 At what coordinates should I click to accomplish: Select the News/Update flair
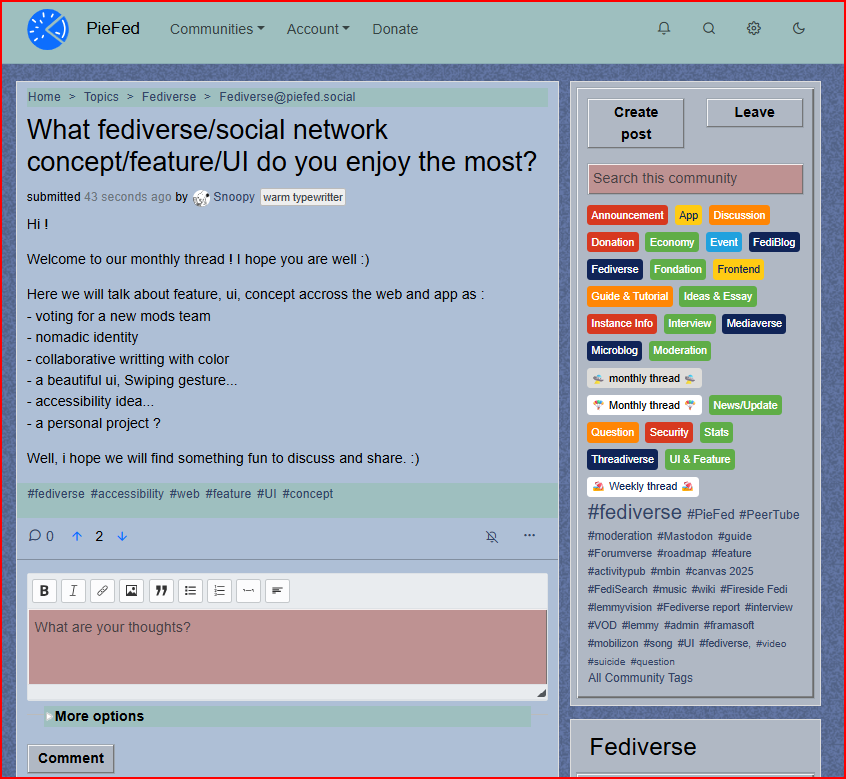745,405
